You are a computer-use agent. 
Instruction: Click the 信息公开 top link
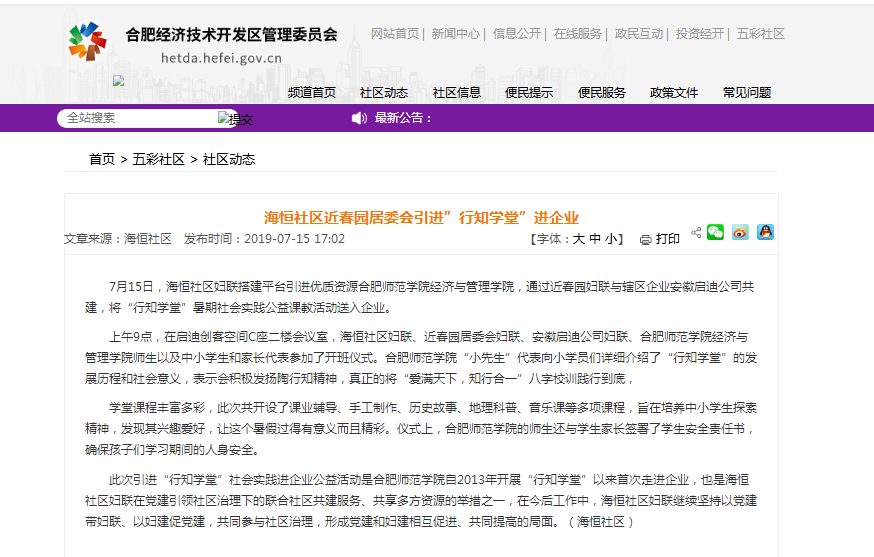coord(517,33)
